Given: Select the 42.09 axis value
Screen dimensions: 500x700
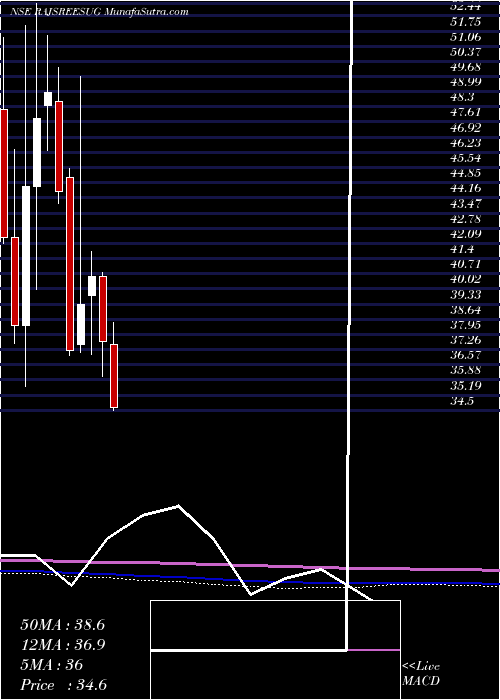Looking at the screenshot, I should click(466, 234).
